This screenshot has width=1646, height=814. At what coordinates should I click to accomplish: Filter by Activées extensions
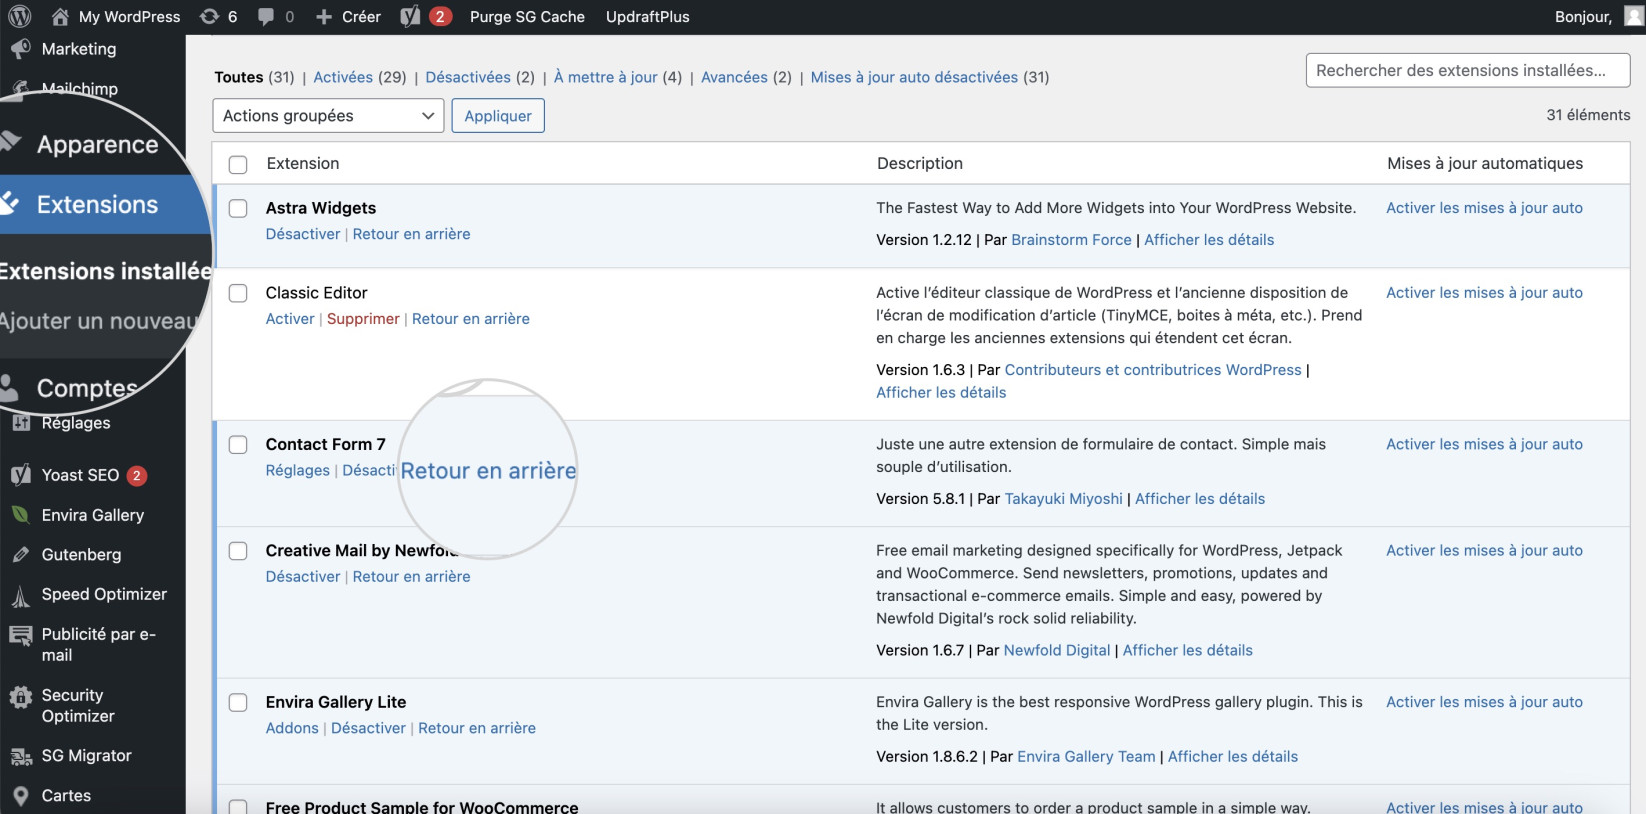pyautogui.click(x=343, y=77)
